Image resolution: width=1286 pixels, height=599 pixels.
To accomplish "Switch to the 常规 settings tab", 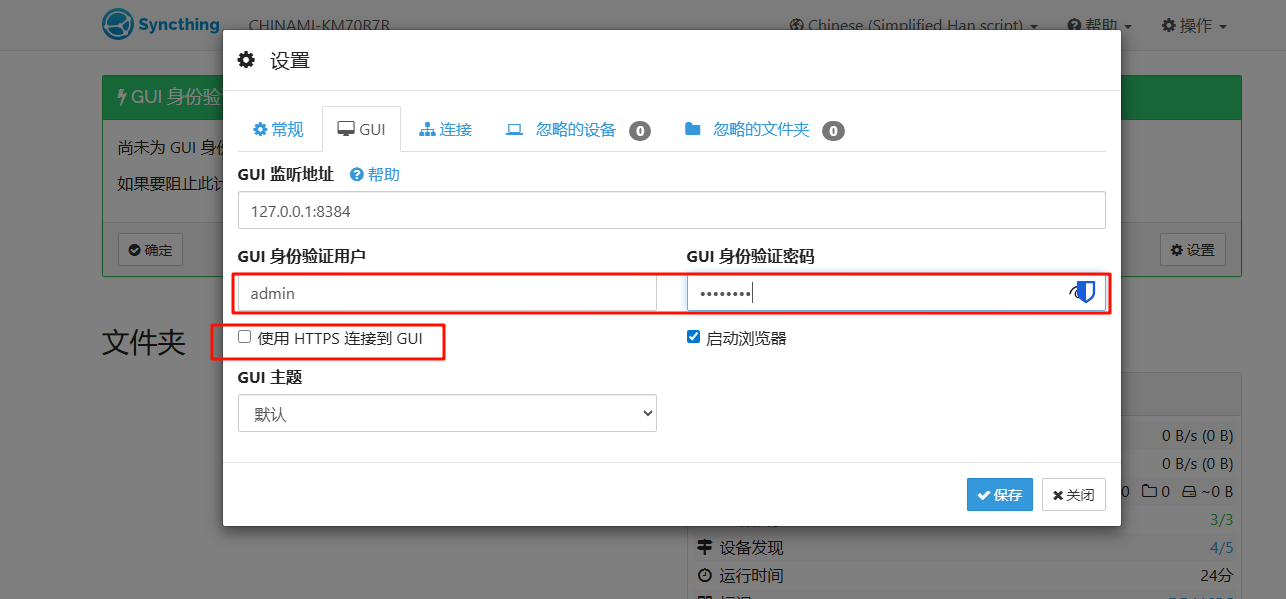I will tap(278, 130).
